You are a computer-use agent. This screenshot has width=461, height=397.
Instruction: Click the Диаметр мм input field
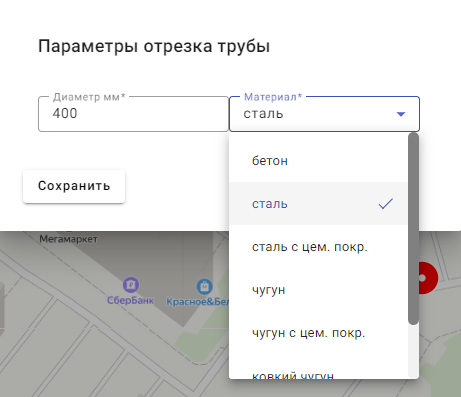(x=133, y=114)
